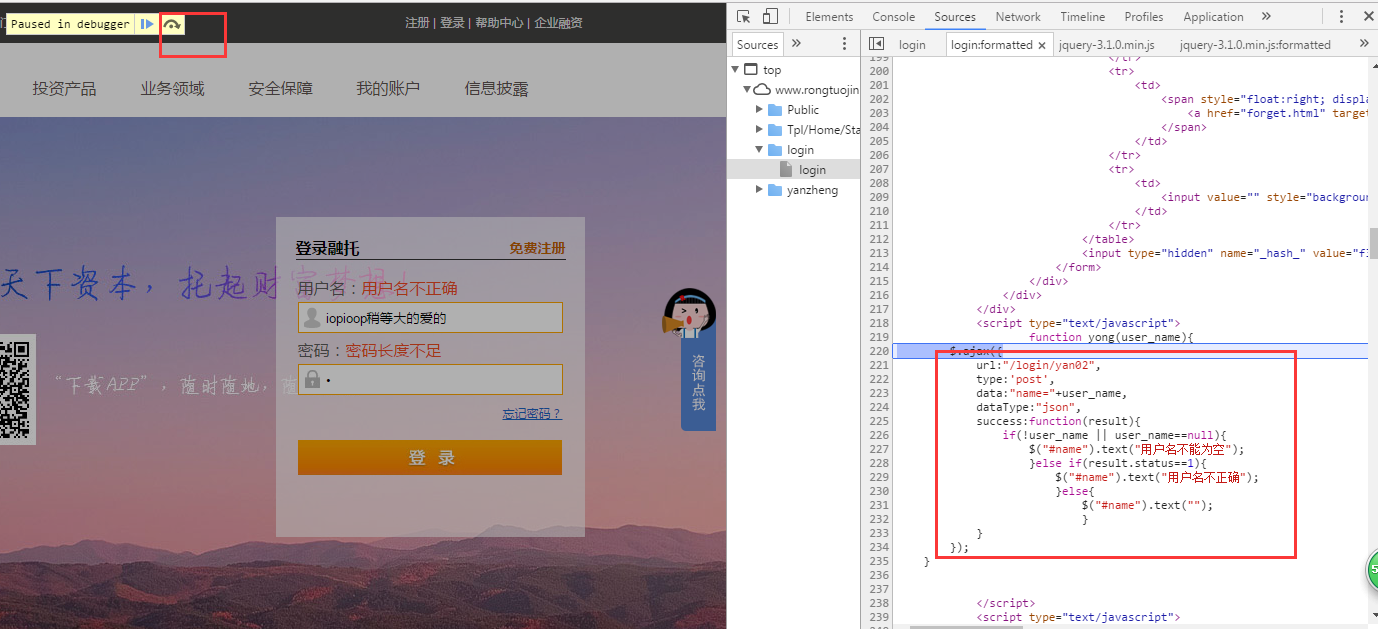Click the type:'post' code line
Viewport: 1378px width, 629px height.
click(x=1015, y=379)
